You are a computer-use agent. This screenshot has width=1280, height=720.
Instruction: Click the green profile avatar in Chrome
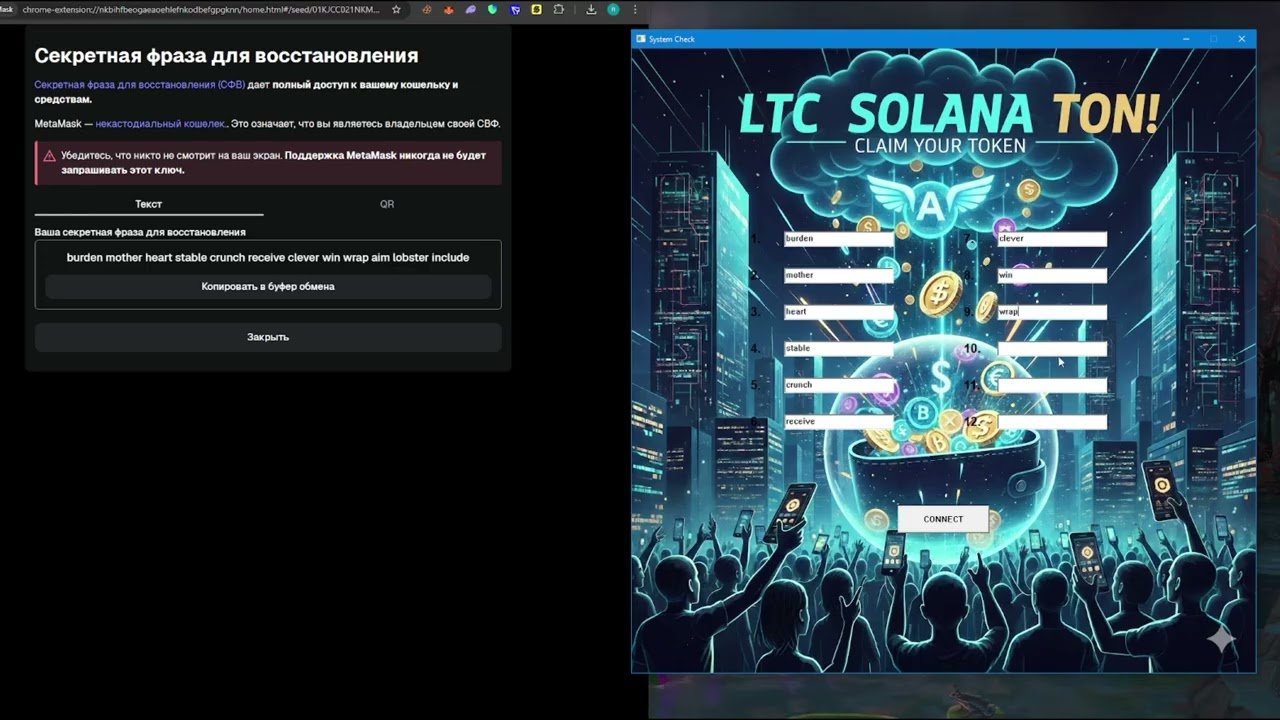click(x=613, y=9)
